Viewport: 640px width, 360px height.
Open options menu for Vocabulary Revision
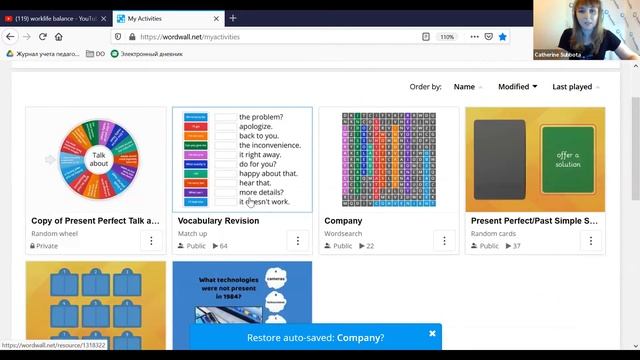[298, 241]
